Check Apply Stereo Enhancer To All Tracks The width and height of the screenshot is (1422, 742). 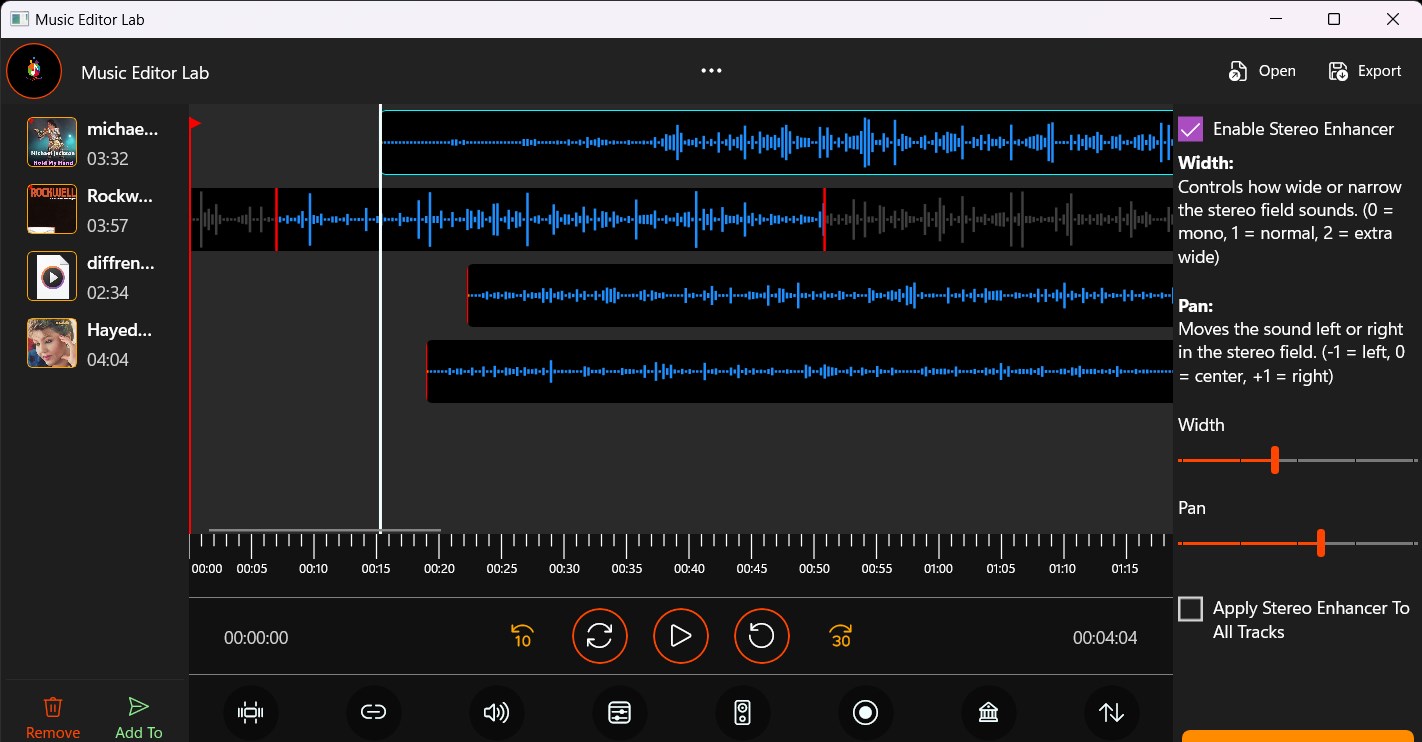coord(1190,608)
